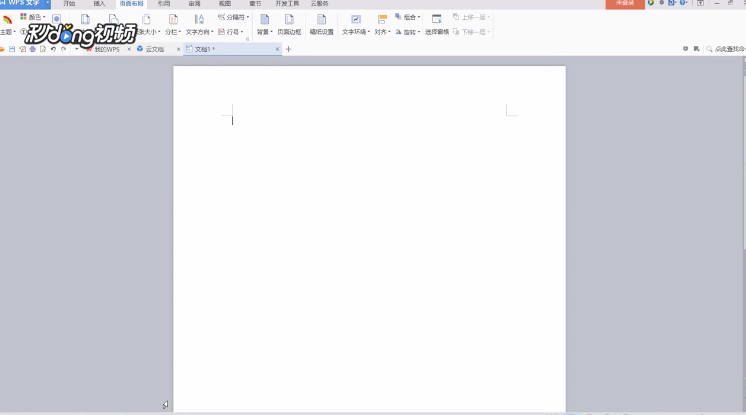
Task: Open the 选择窗格 selection pane
Action: [437, 25]
